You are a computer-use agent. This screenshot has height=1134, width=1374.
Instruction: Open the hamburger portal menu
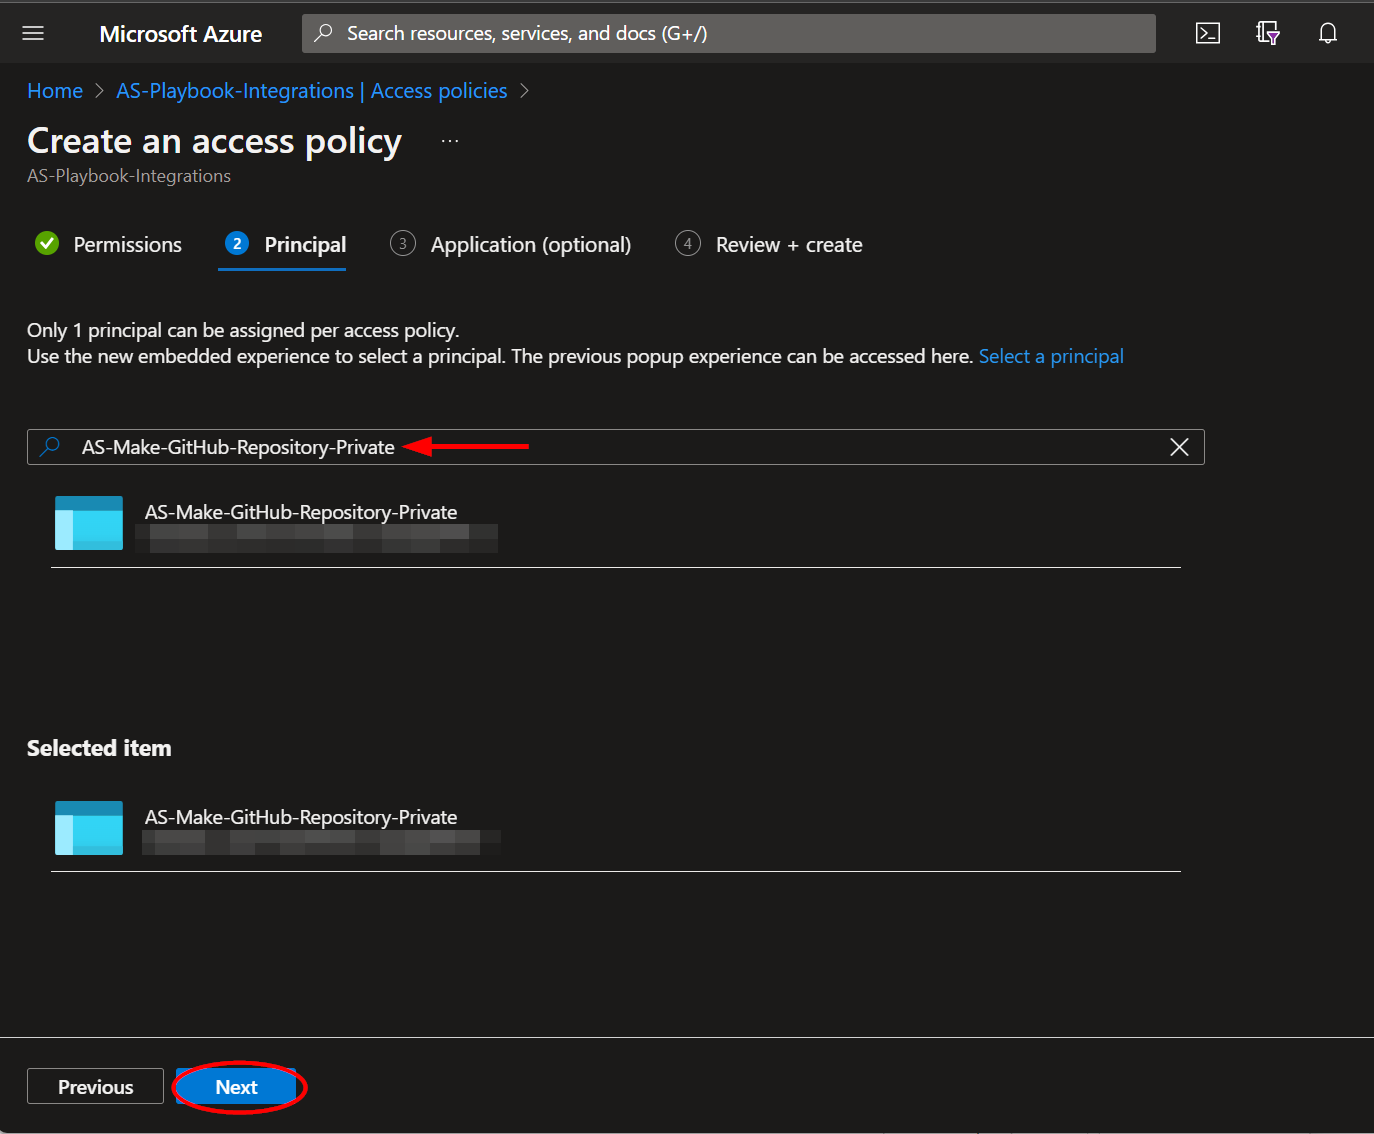[x=33, y=33]
